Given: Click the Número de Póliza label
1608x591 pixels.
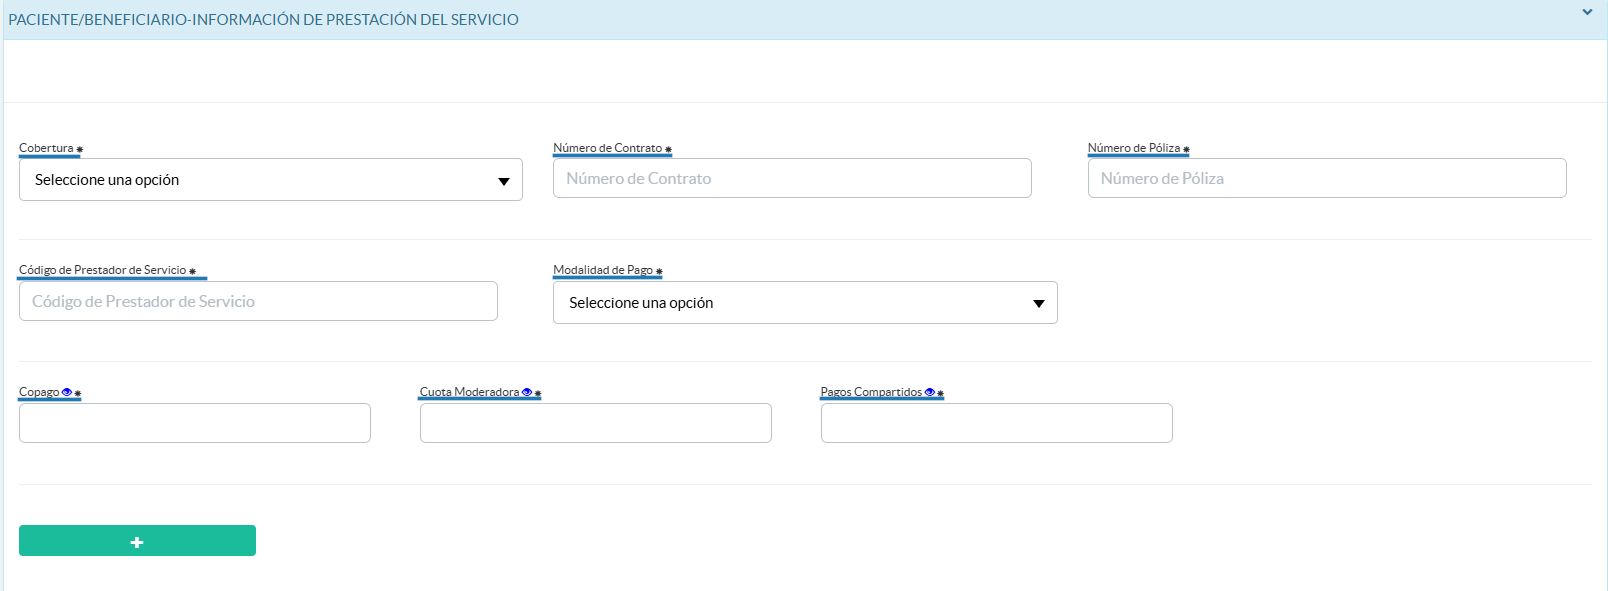Looking at the screenshot, I should tap(1134, 148).
